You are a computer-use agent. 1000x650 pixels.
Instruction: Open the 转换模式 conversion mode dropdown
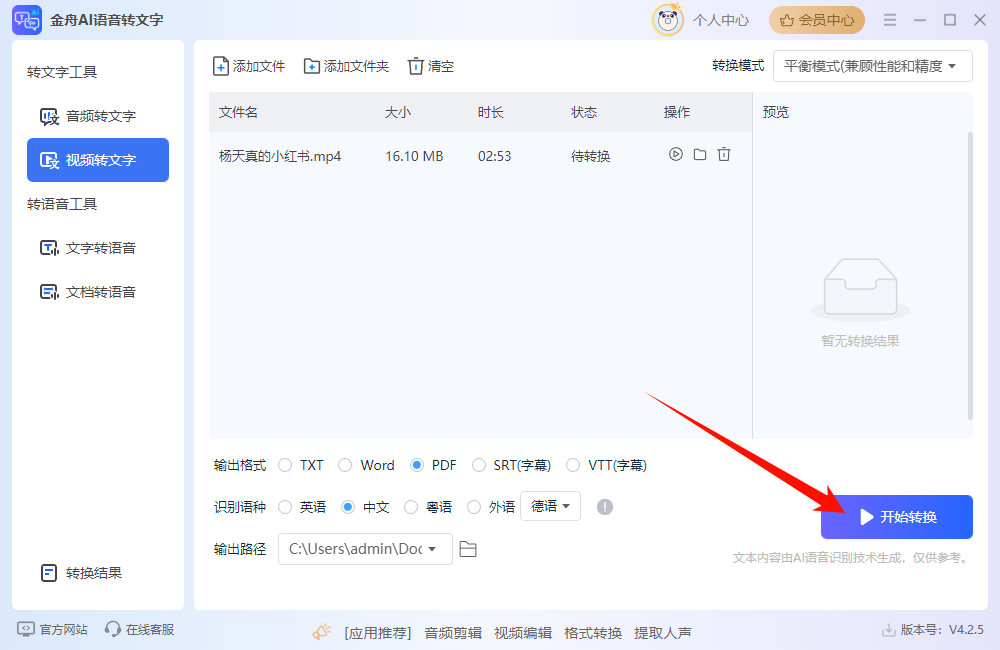coord(872,65)
